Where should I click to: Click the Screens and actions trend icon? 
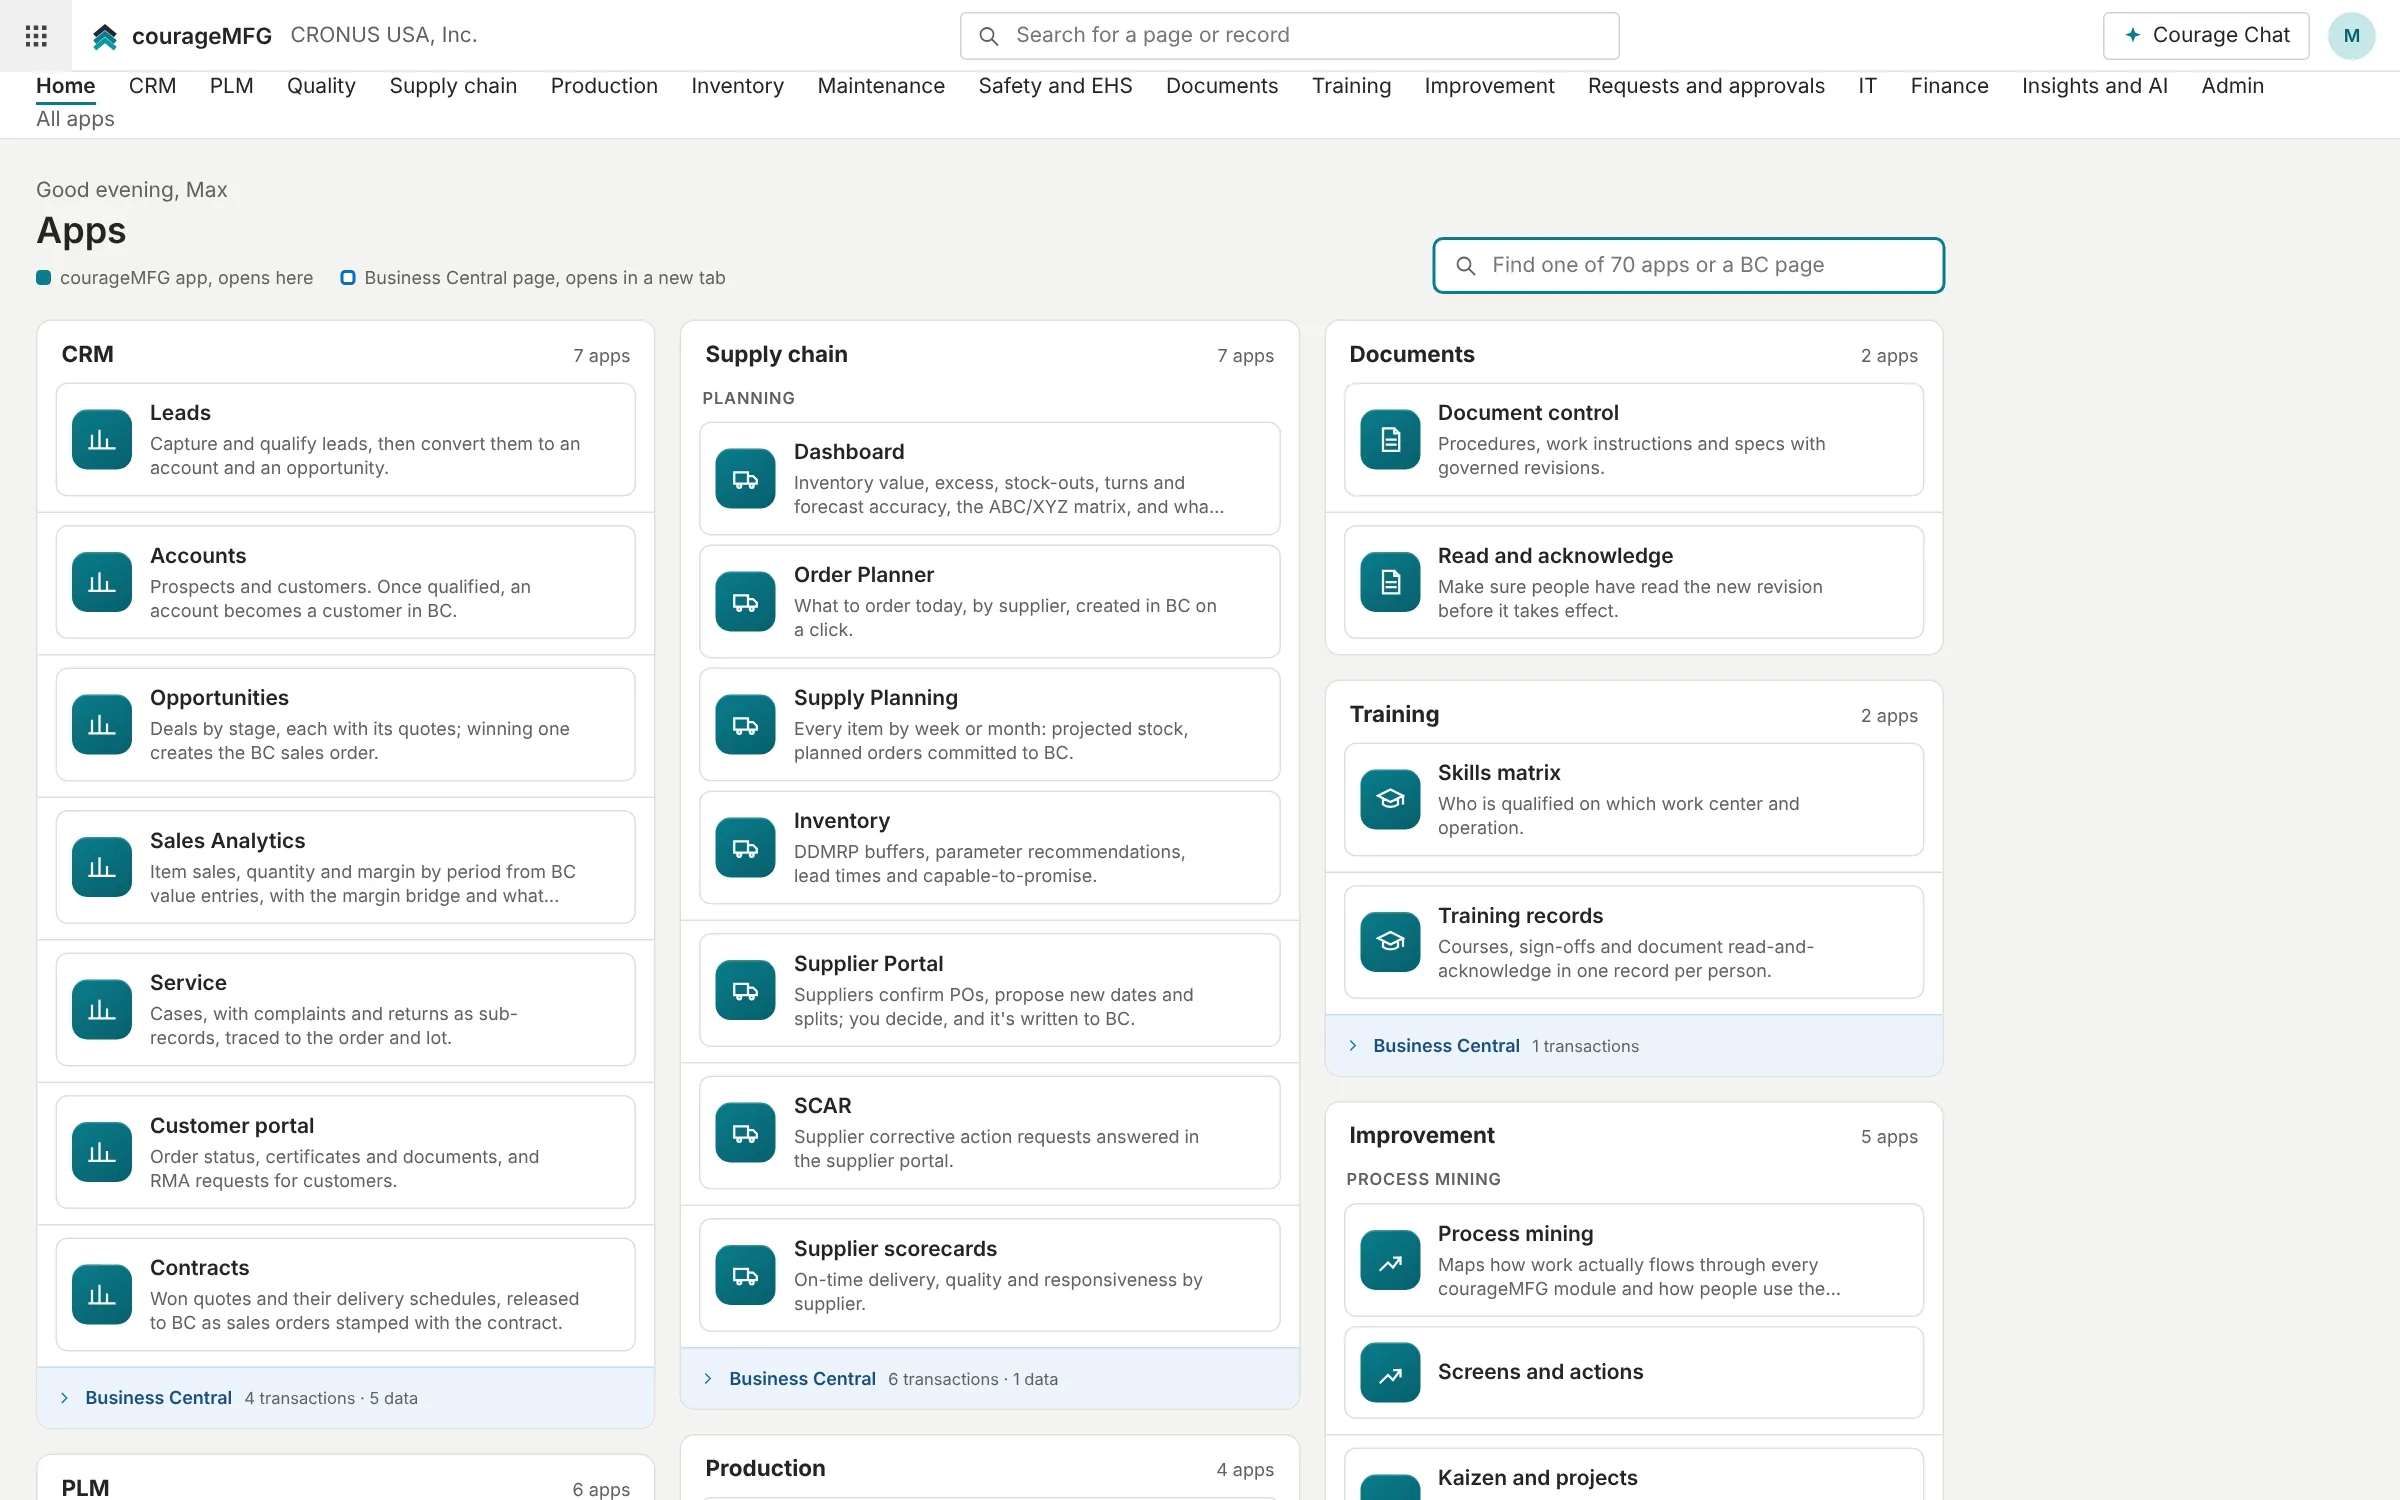[1390, 1372]
